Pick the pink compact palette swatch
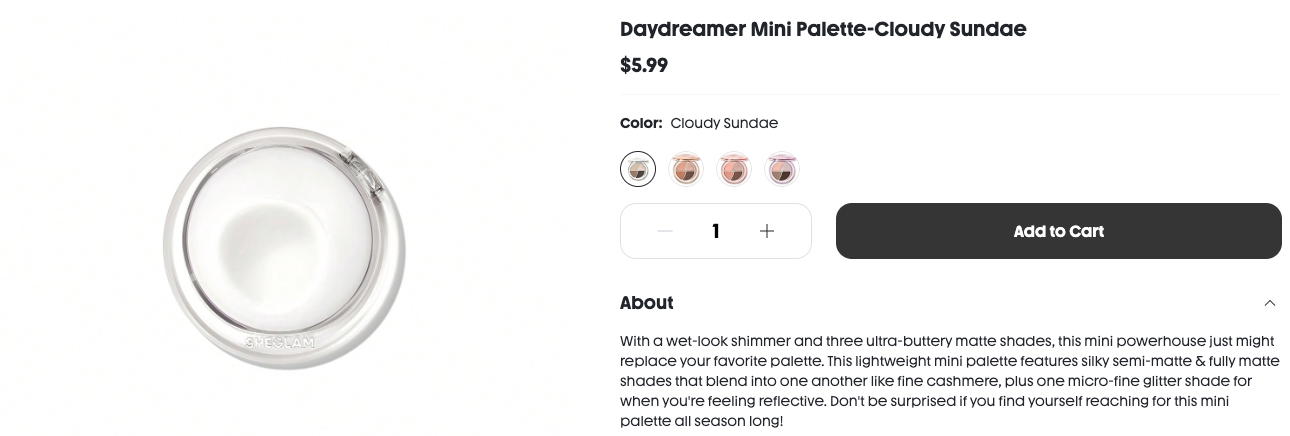Viewport: 1290px width, 436px height. pos(734,169)
